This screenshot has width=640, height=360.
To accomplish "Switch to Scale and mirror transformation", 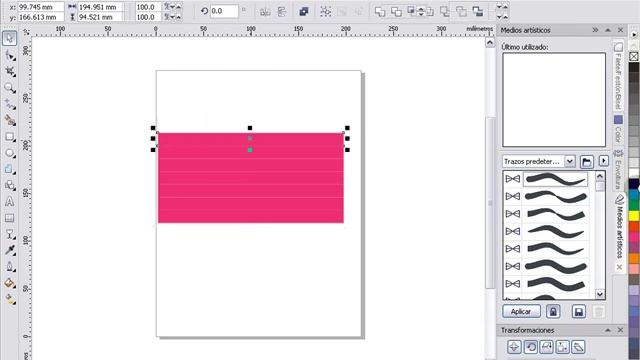I will [546, 347].
